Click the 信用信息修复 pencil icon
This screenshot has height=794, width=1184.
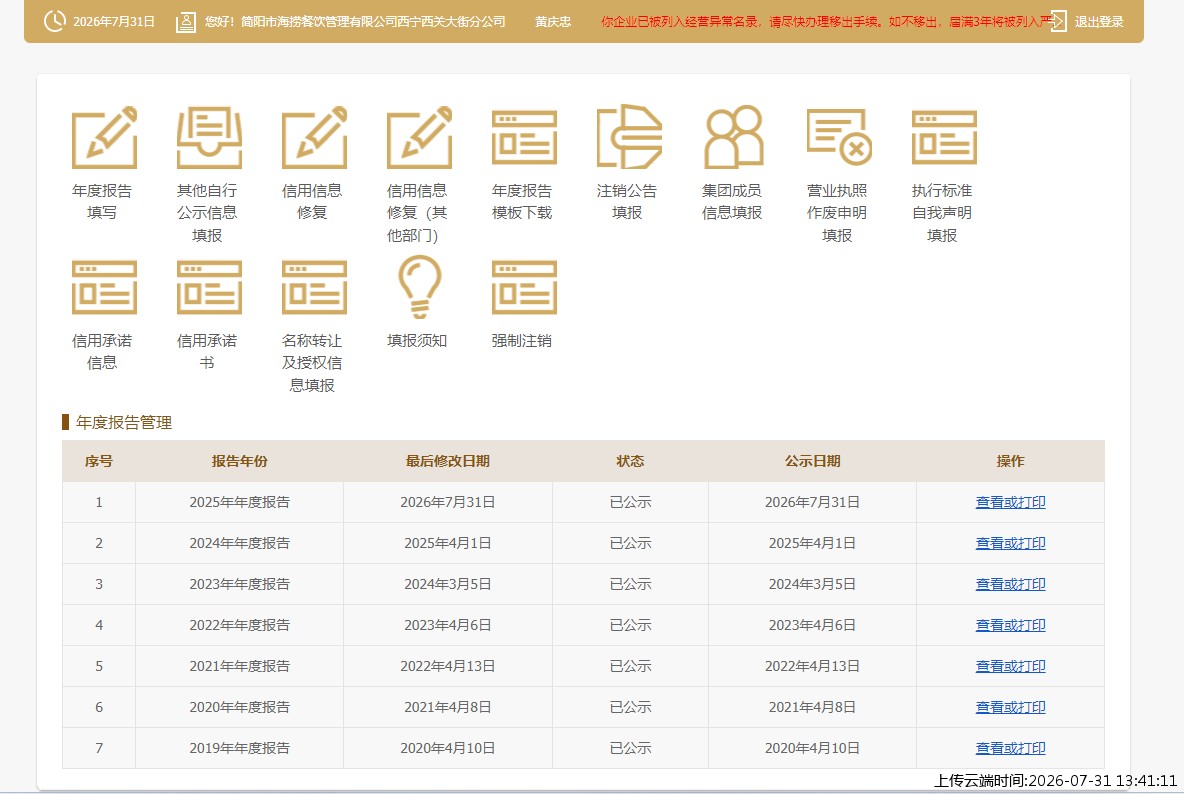[x=314, y=137]
